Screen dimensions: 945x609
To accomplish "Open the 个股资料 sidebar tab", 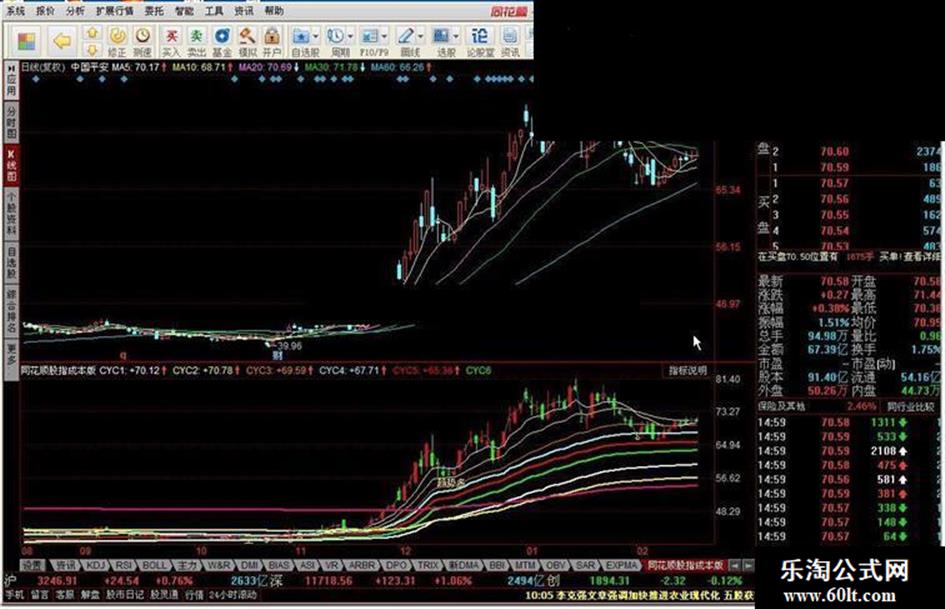I will (11, 213).
